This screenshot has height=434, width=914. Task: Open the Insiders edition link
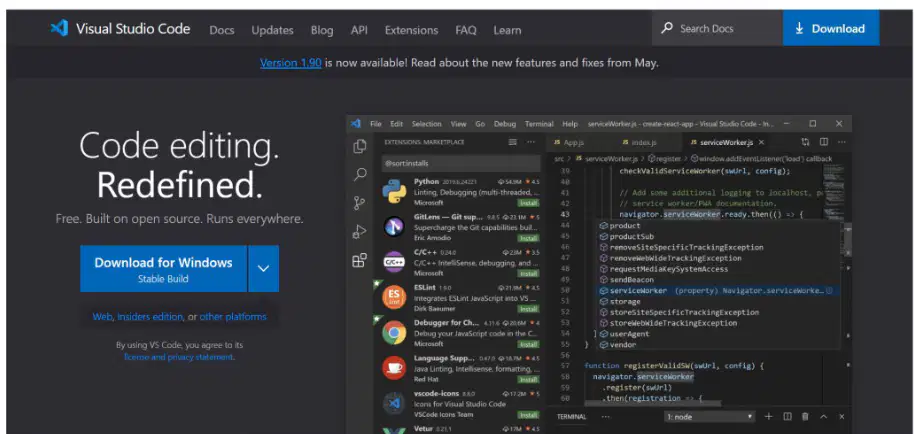tap(150, 317)
